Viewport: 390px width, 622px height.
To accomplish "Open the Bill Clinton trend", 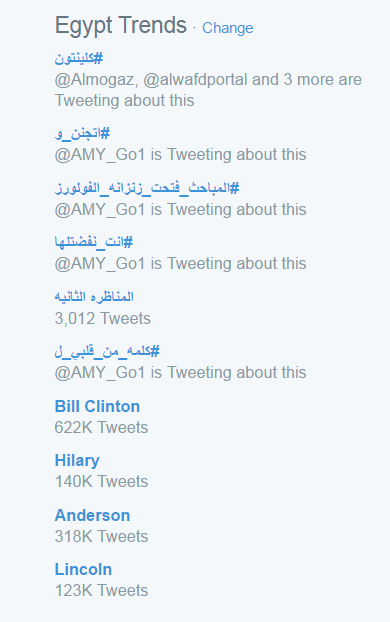I will pyautogui.click(x=97, y=406).
